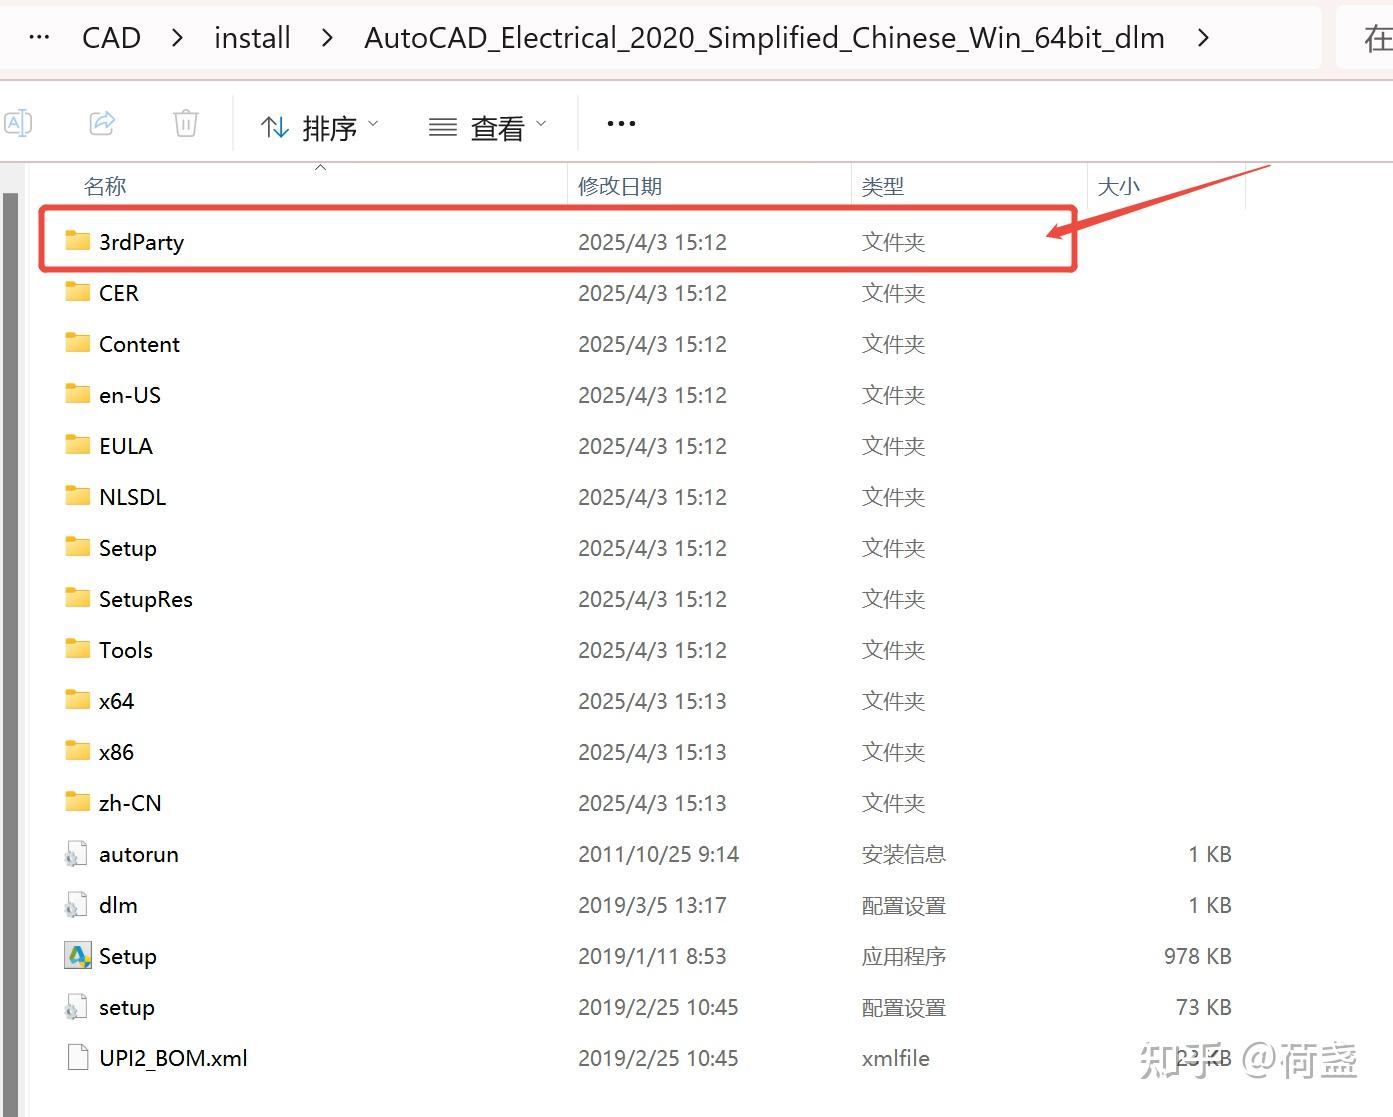Viewport: 1393px width, 1117px height.
Task: Select the SetupRes folder icon
Action: 78,597
